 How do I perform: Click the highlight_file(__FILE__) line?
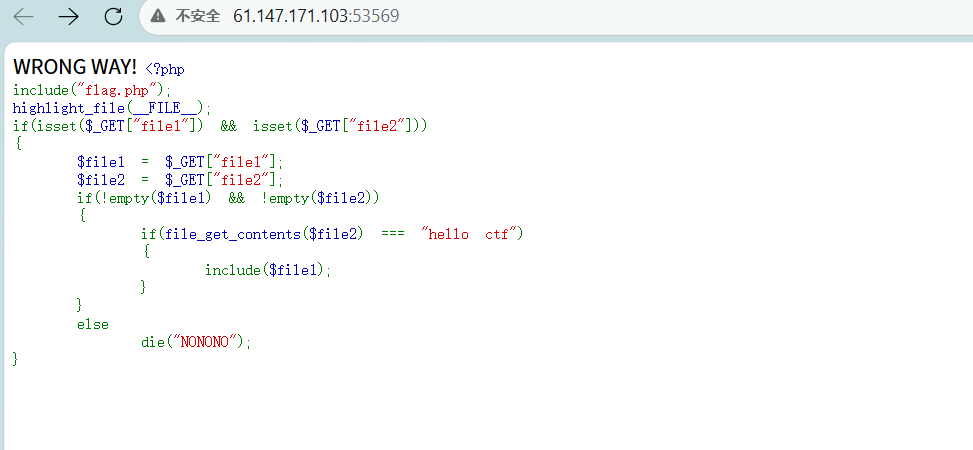pos(112,107)
